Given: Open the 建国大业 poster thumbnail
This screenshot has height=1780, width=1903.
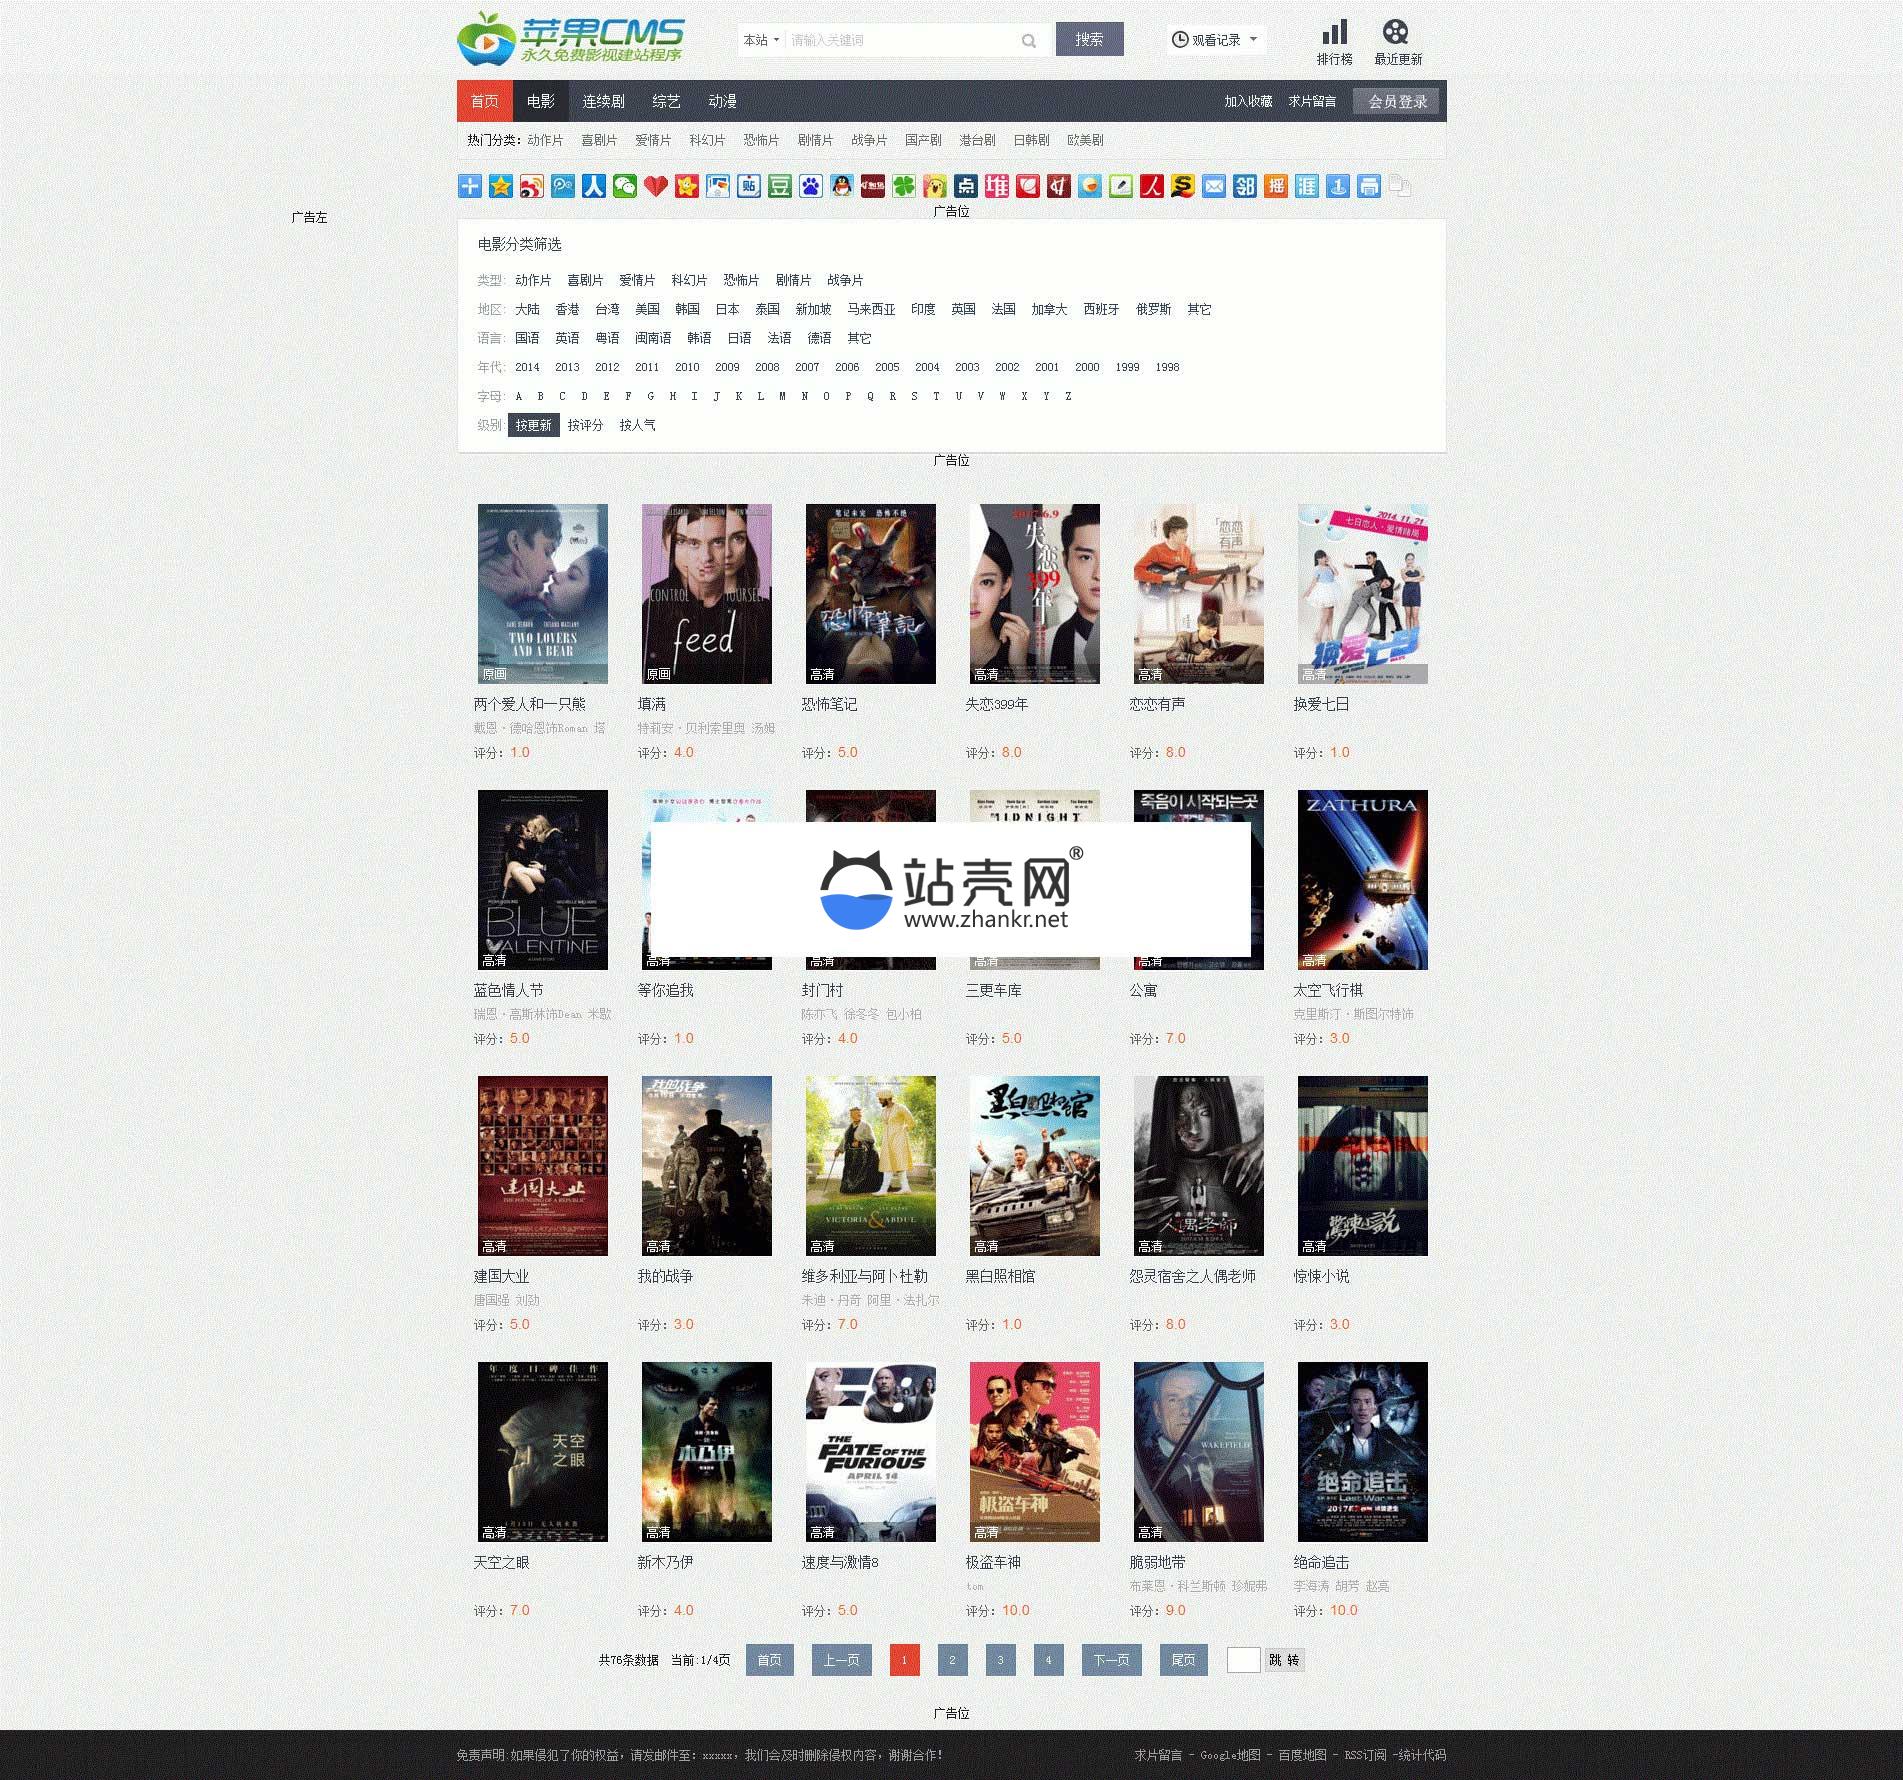Looking at the screenshot, I should (x=543, y=1166).
